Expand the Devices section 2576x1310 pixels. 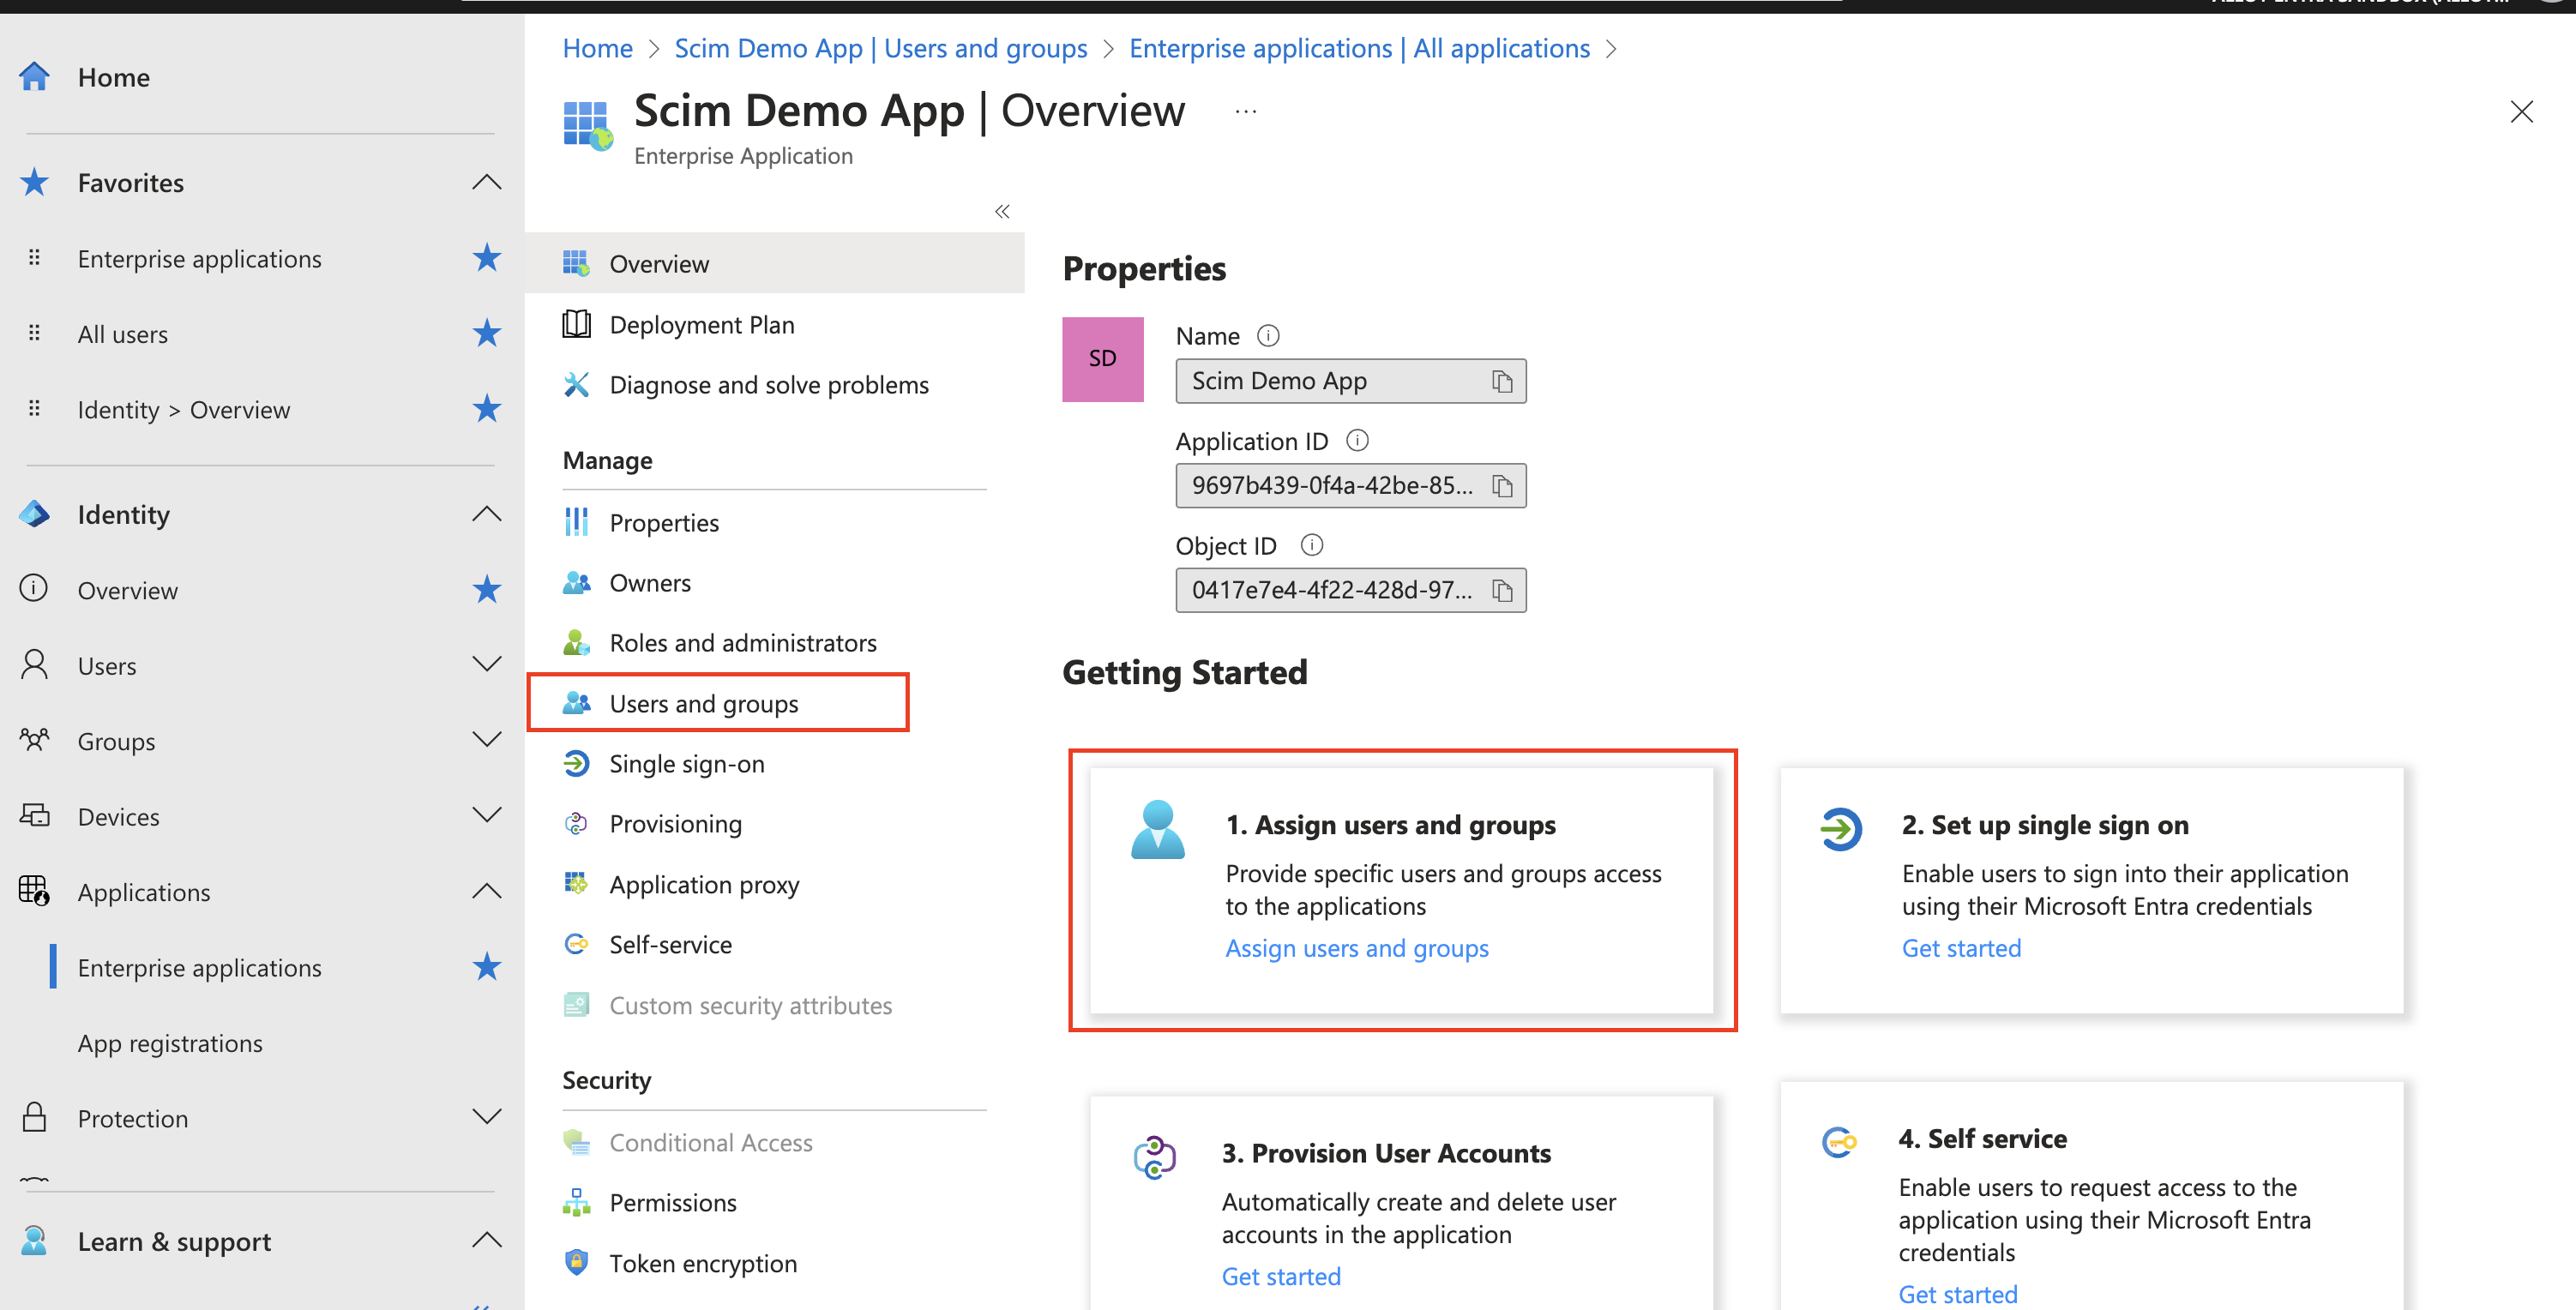coord(486,816)
